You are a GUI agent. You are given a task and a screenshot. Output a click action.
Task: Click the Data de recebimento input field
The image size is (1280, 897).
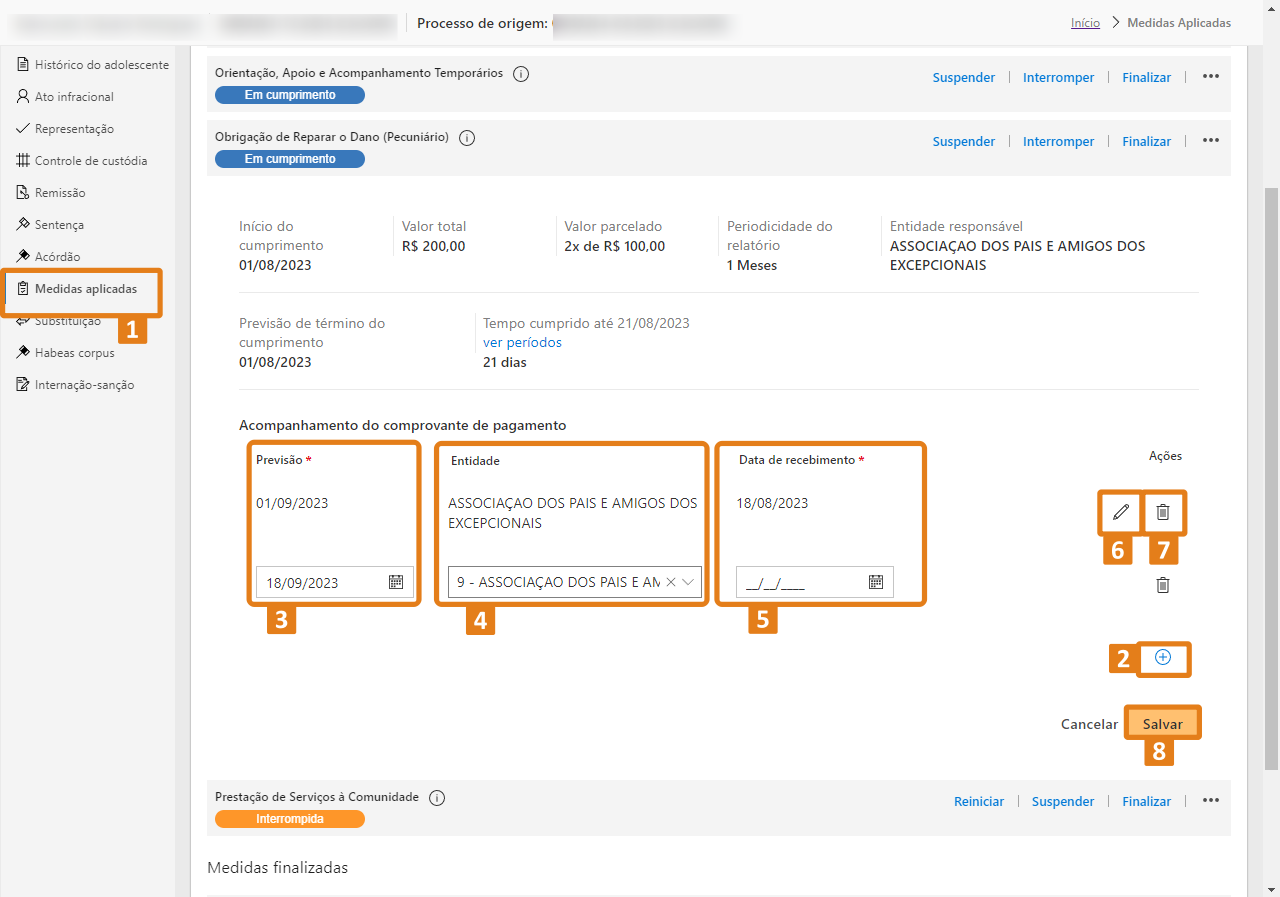800,583
